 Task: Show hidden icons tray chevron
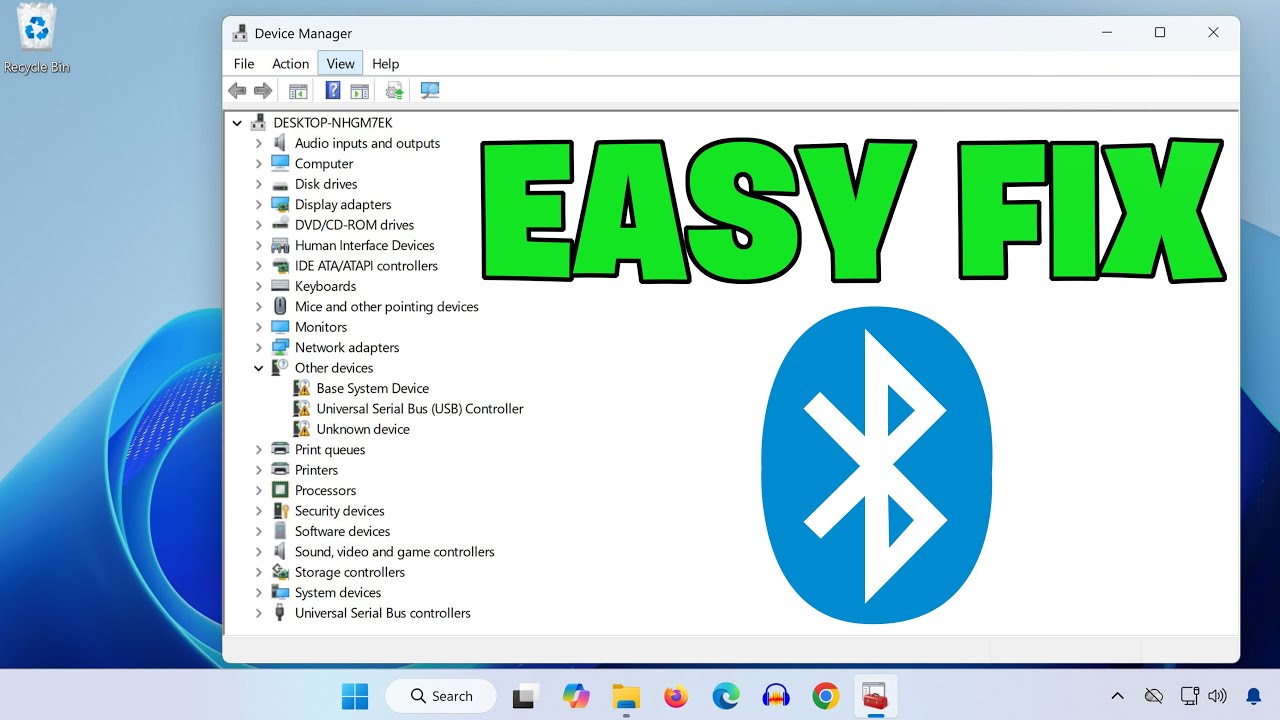click(x=1118, y=696)
